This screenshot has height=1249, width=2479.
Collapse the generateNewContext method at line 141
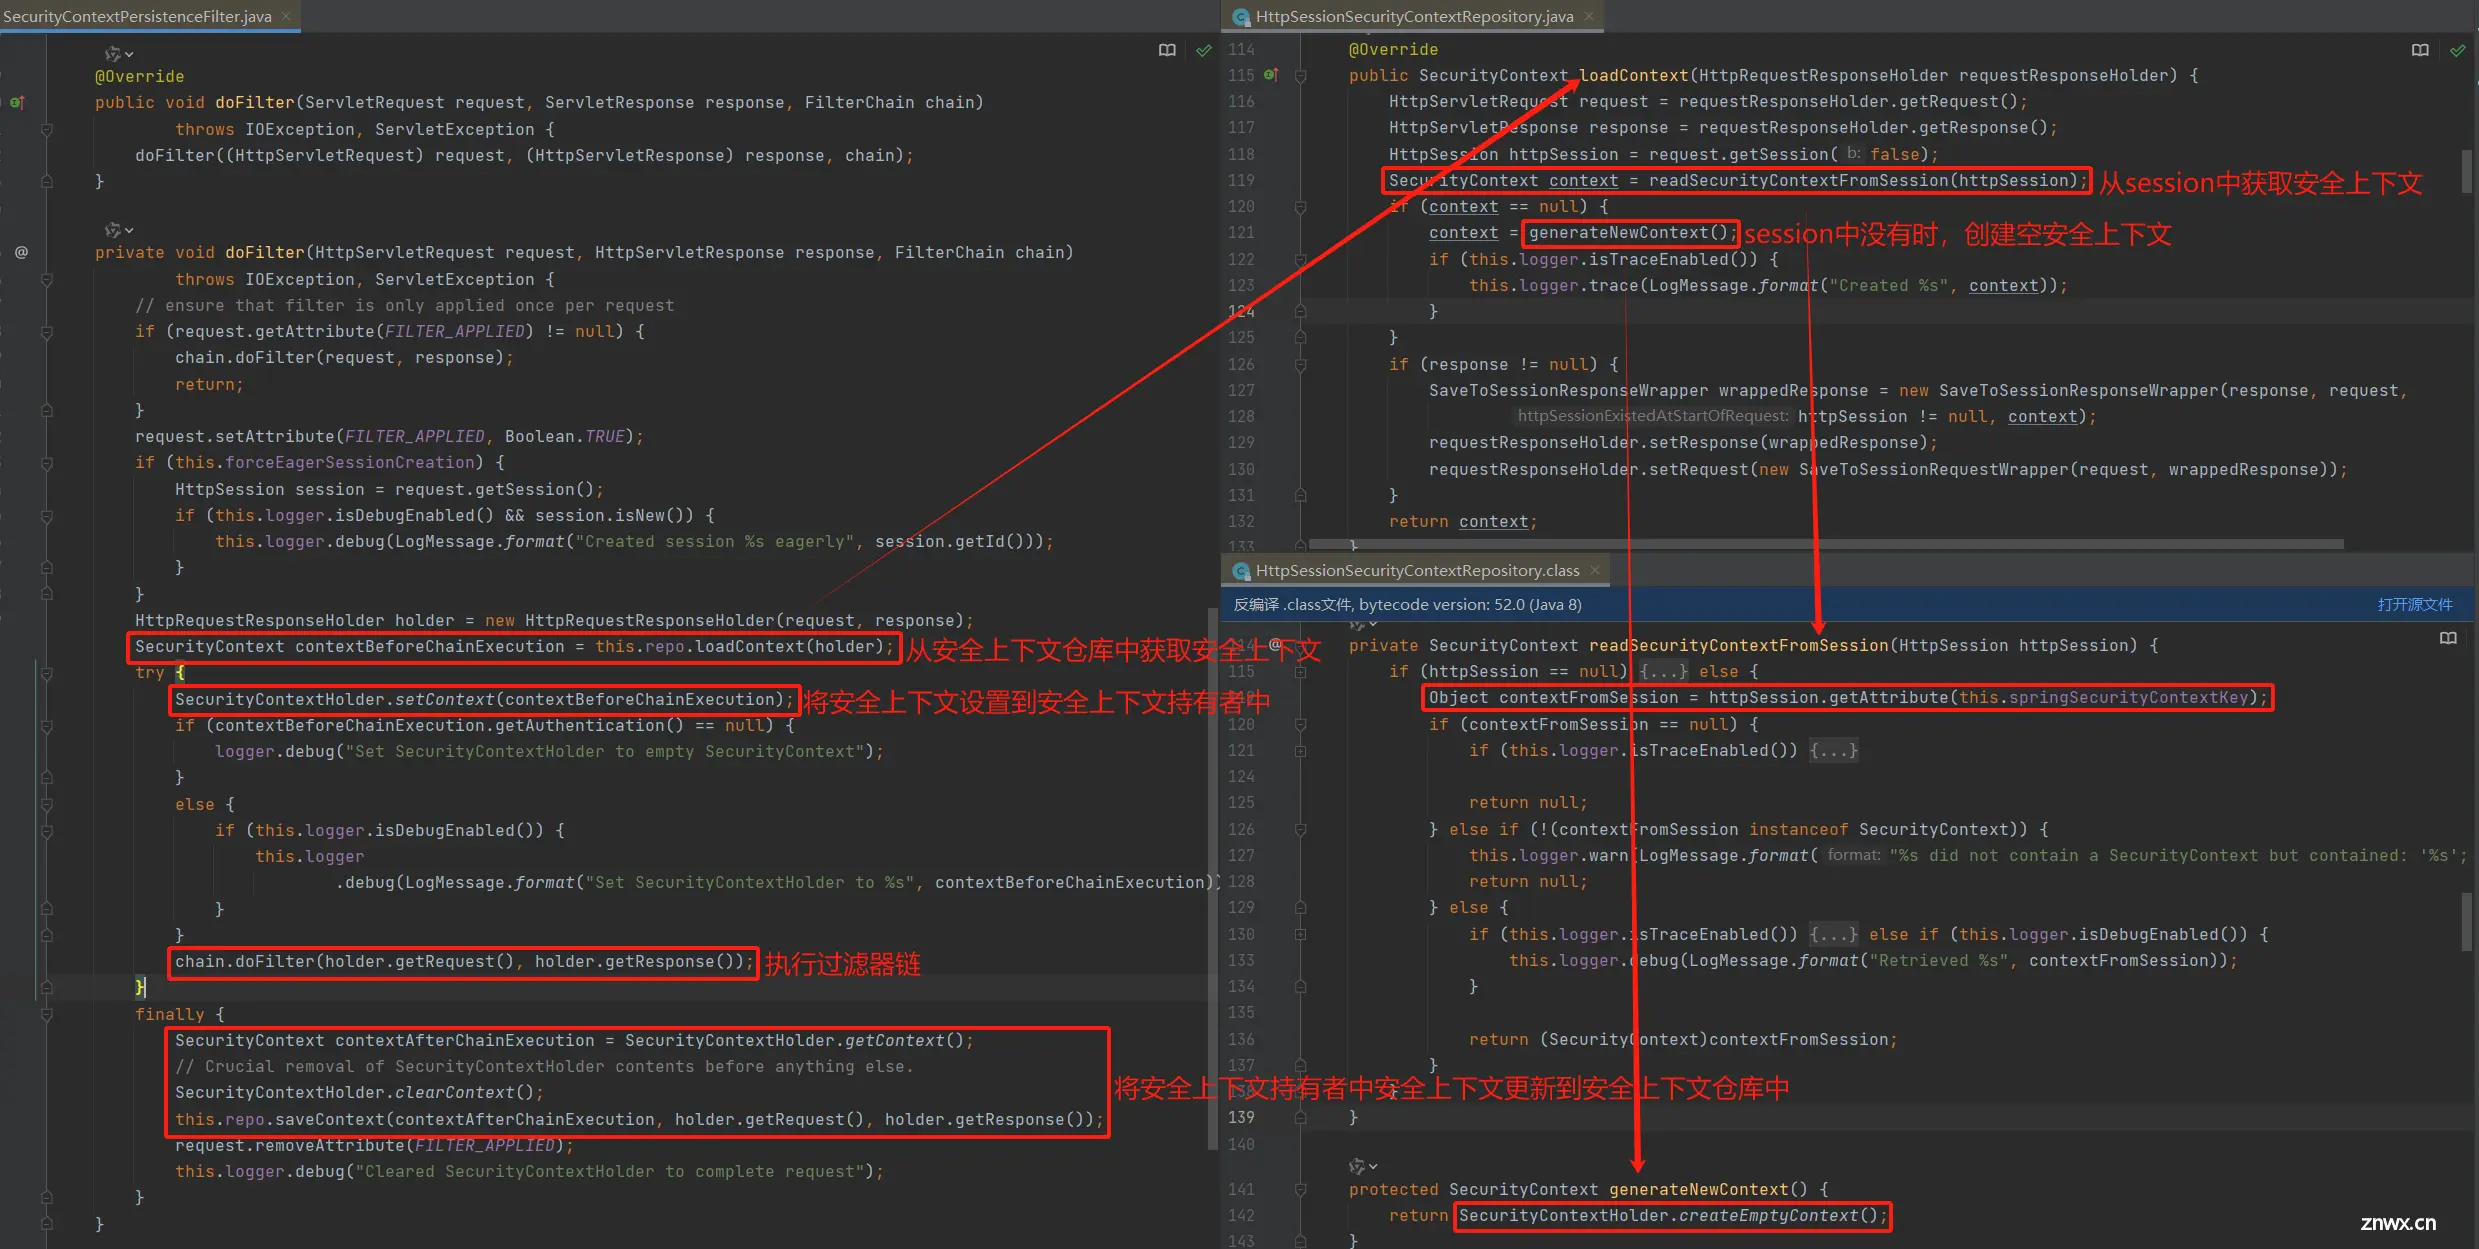pos(1300,1189)
